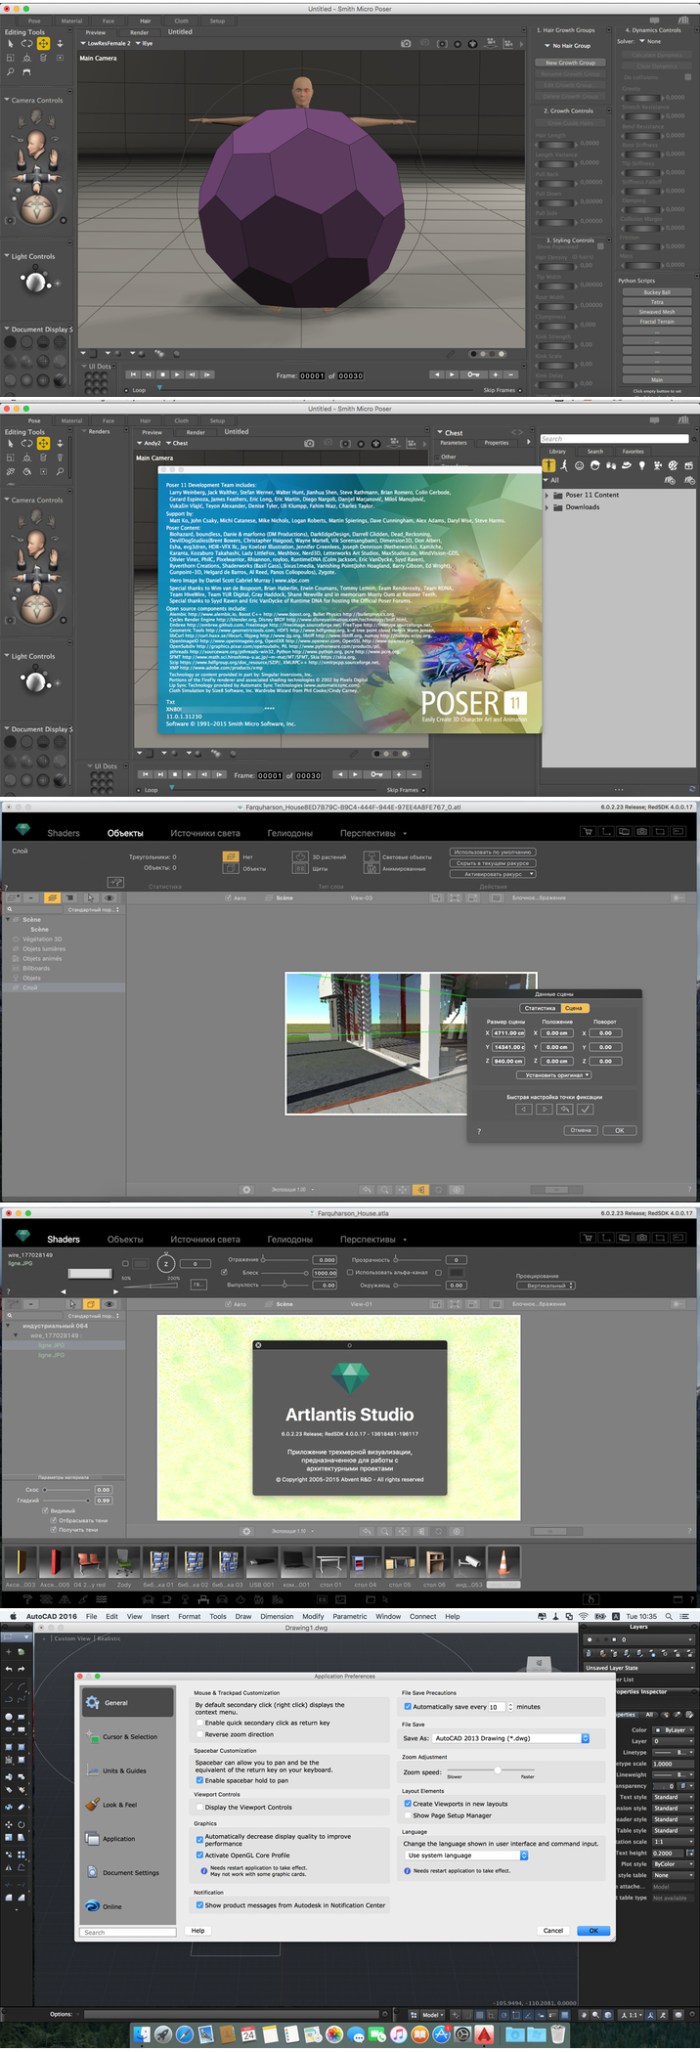Toggle 'Использовать альфа-канал' checkbox

350,1272
